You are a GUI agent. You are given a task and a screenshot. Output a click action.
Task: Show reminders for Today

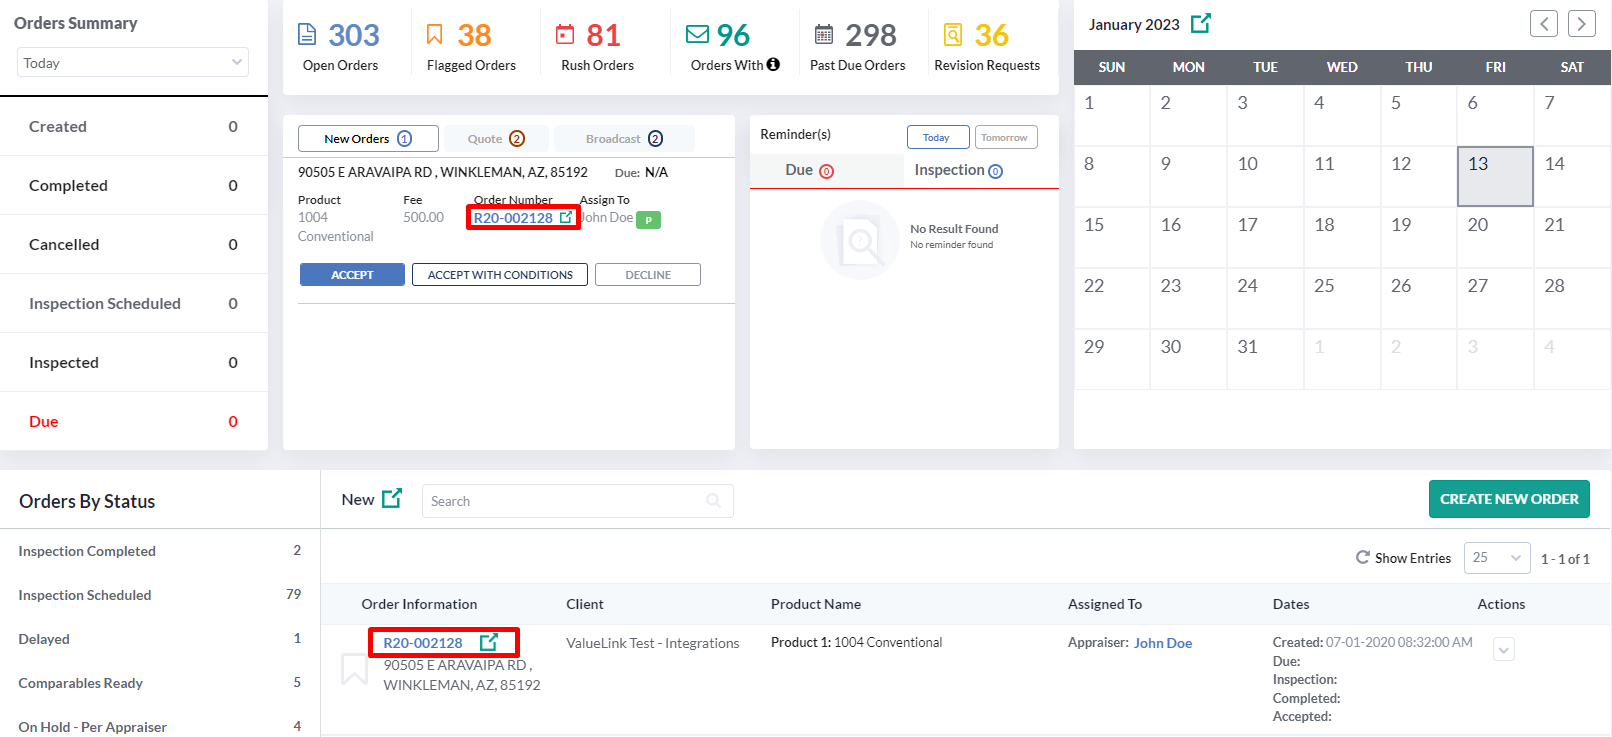[x=938, y=137]
